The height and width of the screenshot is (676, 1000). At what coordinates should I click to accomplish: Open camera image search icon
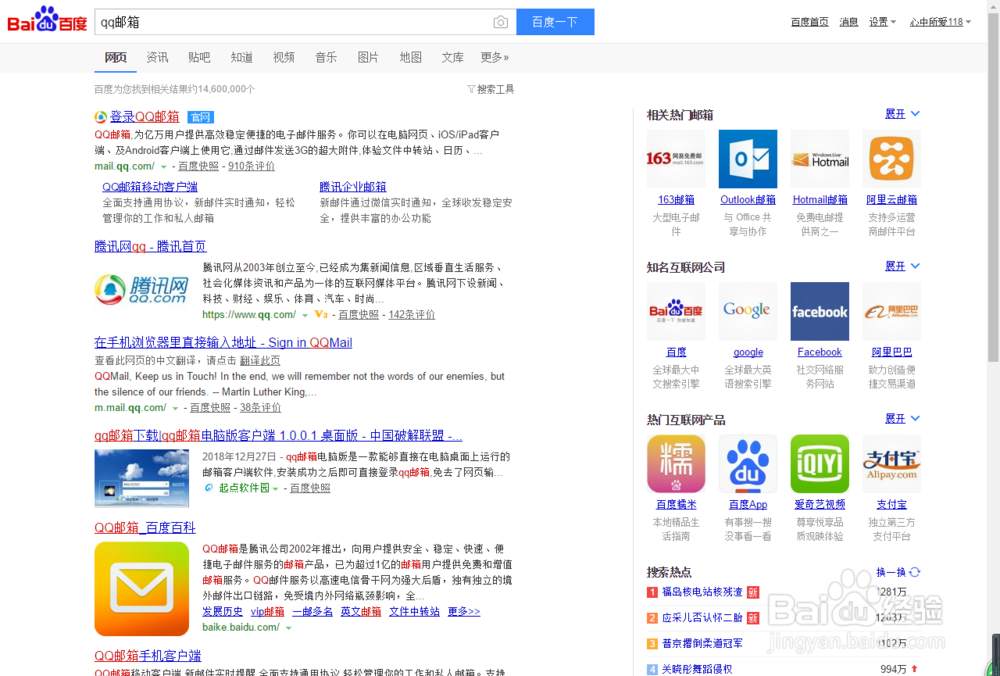point(501,22)
